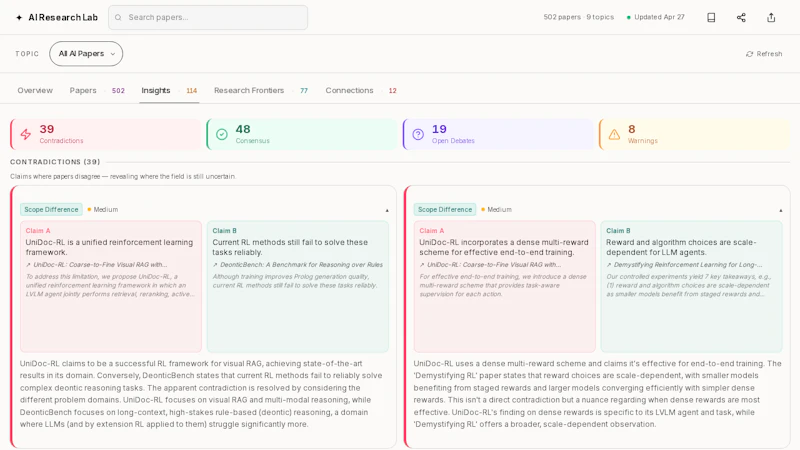Filter by 19 Open Debates card
Screen dimensions: 800x450
tap(498, 134)
